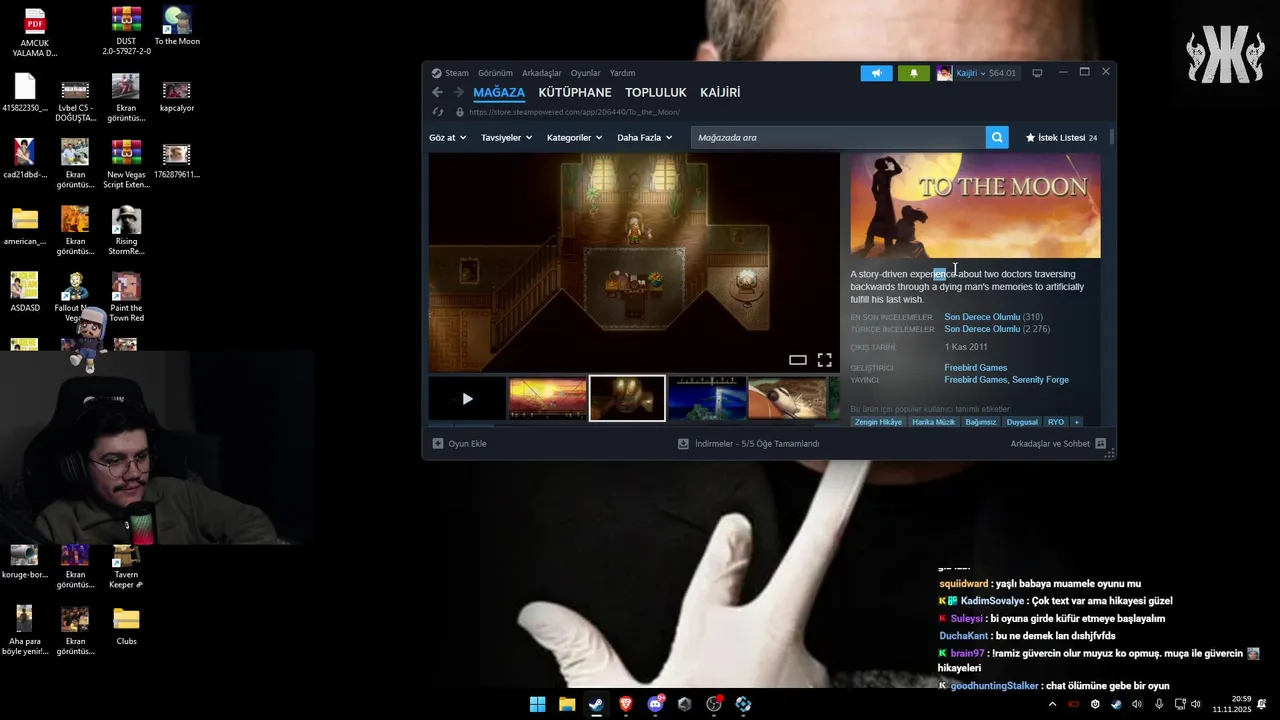Click the Kaijiri profile avatar
Viewport: 1280px width, 720px height.
coord(944,73)
